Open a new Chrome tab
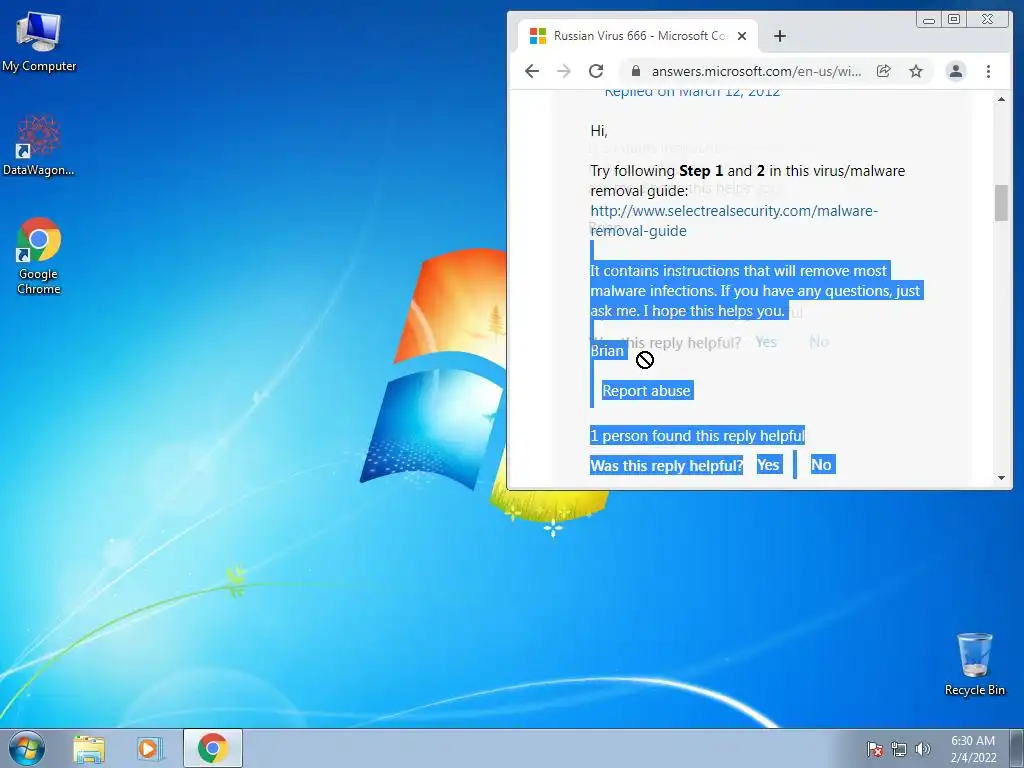 pos(780,36)
